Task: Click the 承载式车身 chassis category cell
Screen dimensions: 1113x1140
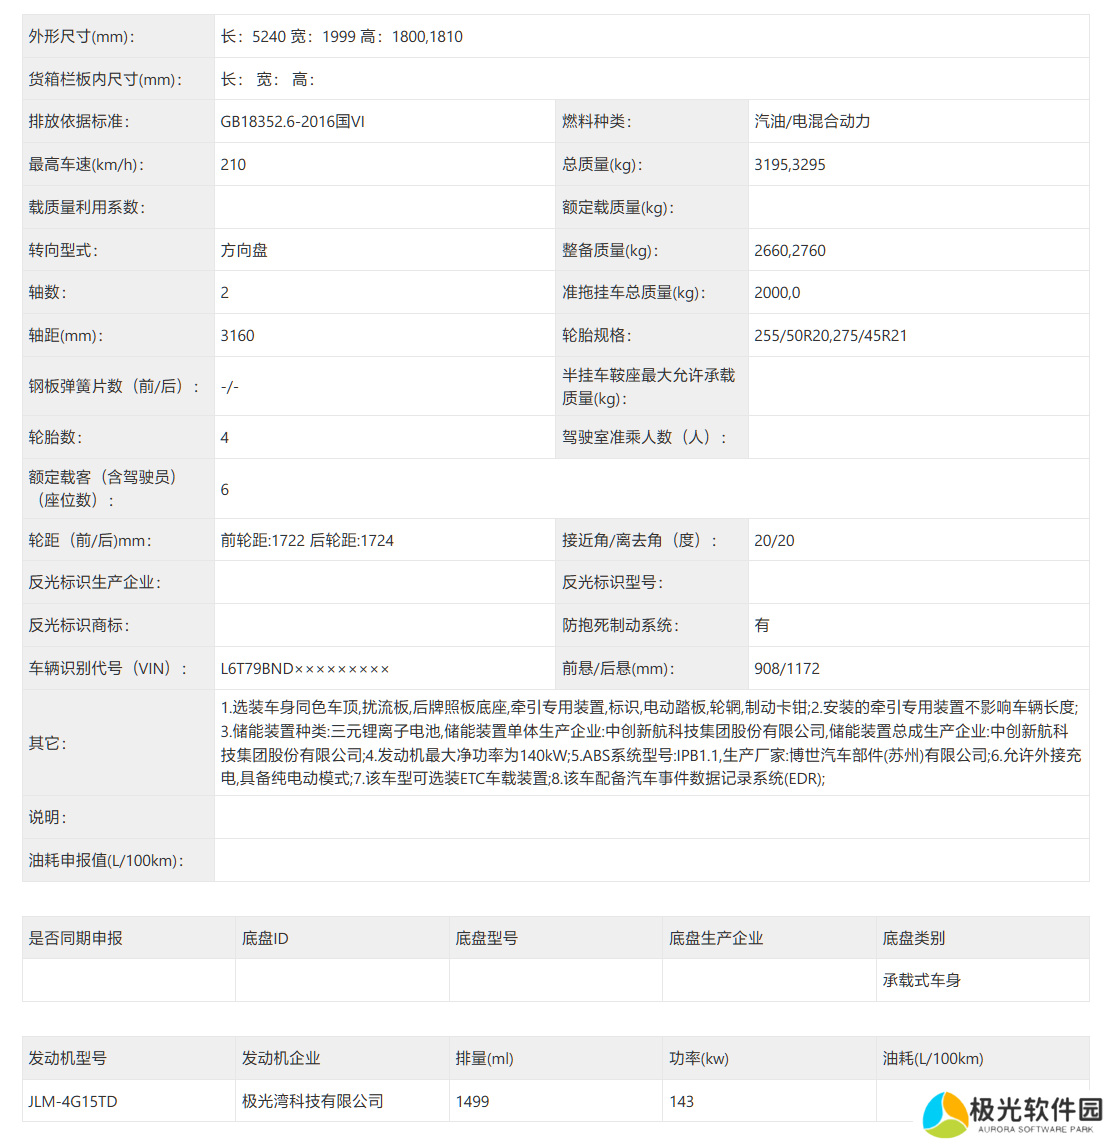Action: [921, 980]
